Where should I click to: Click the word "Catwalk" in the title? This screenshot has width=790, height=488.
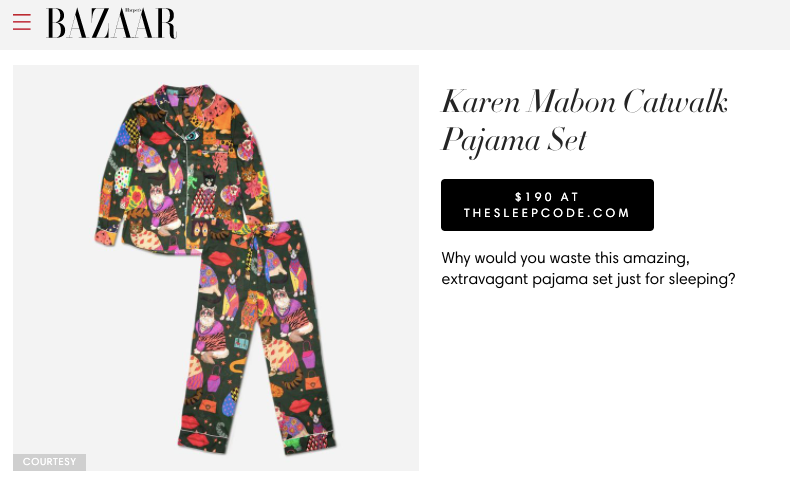(x=675, y=102)
